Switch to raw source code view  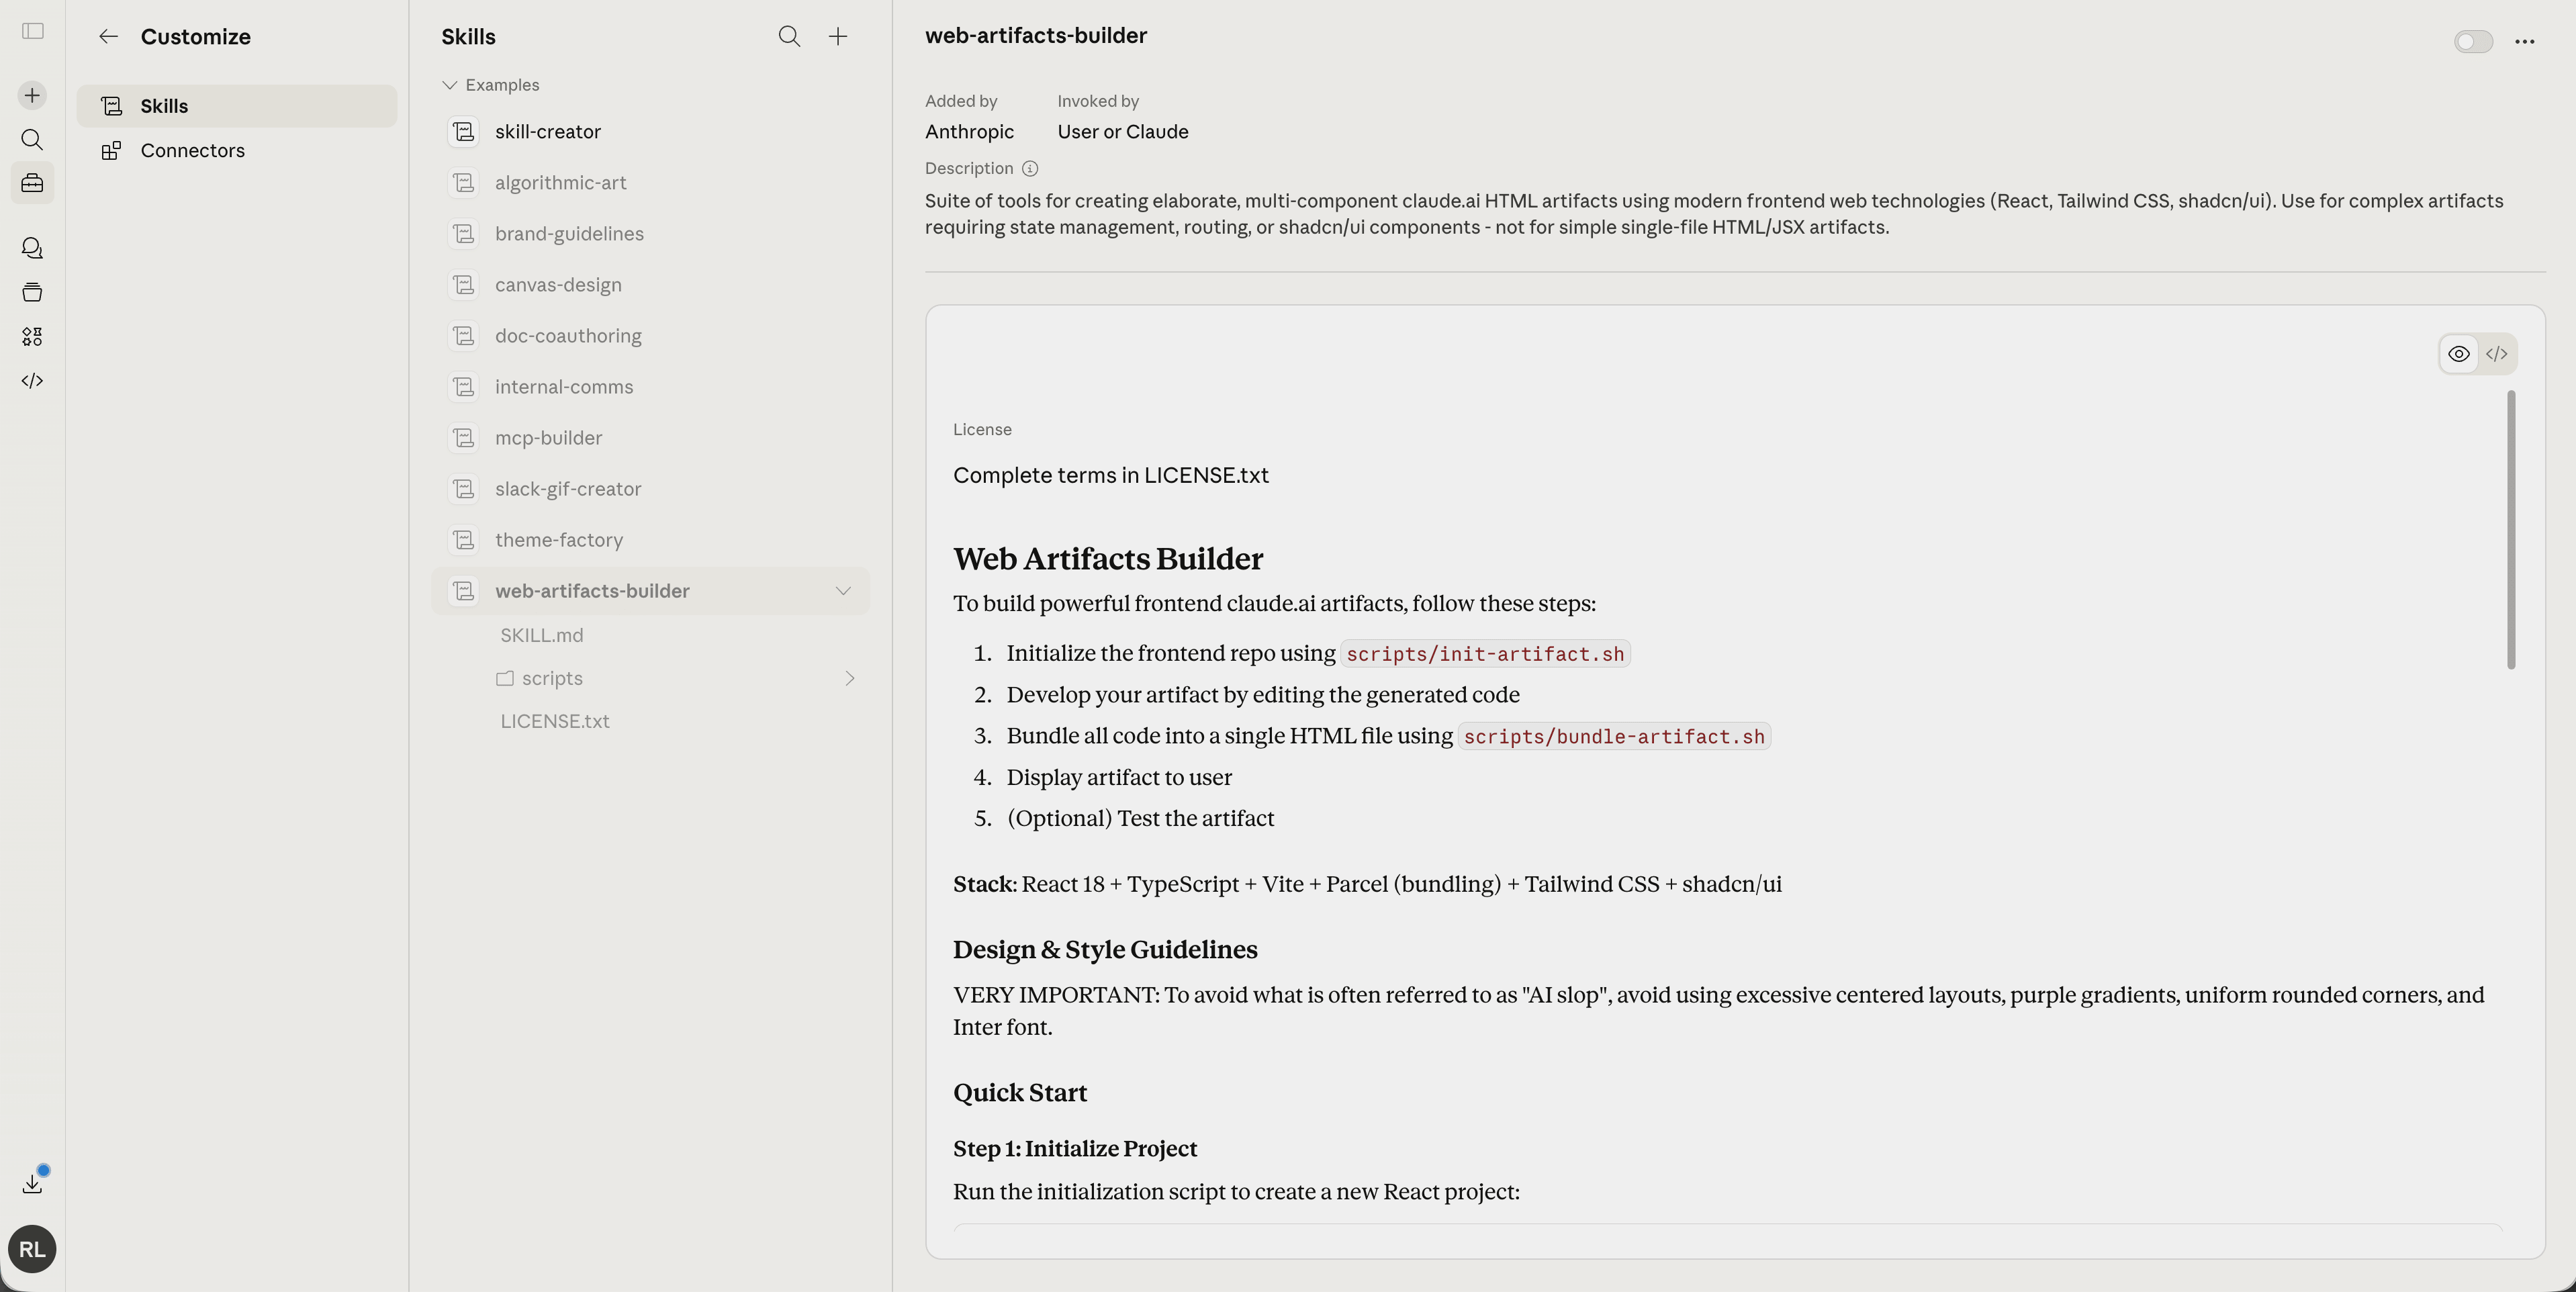pos(2496,354)
